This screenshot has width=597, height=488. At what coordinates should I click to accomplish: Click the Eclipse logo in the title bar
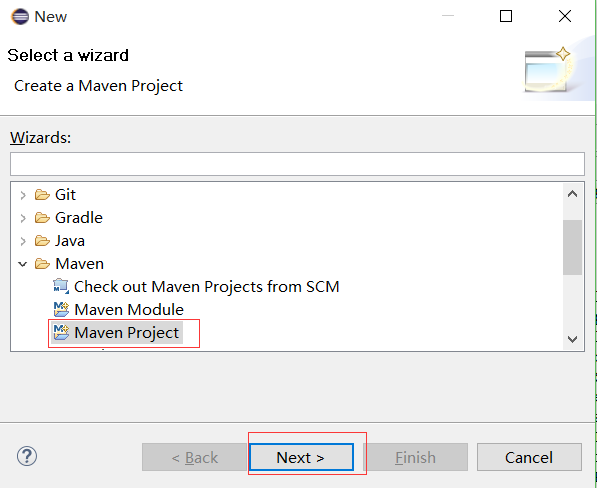[20, 17]
